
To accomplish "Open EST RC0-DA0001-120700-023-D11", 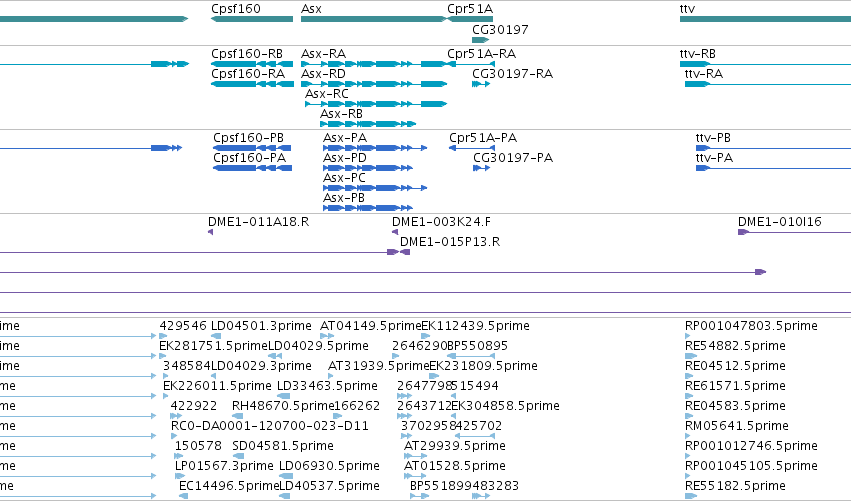I will [270, 427].
